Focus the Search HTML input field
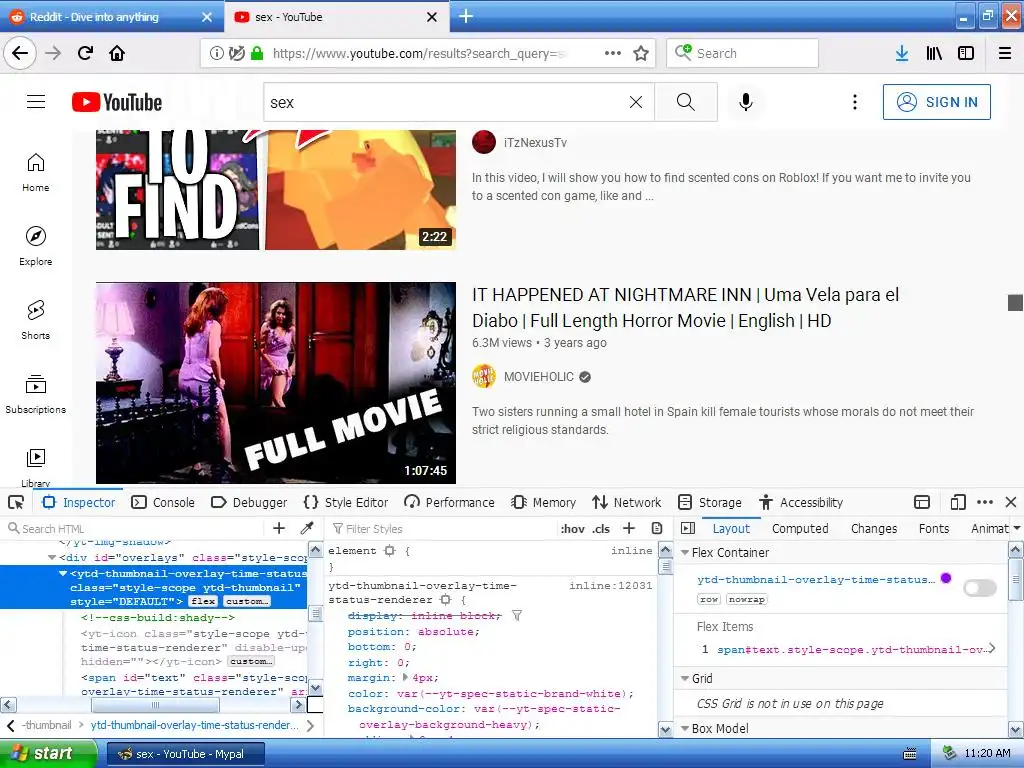The height and width of the screenshot is (768, 1024). (134, 528)
